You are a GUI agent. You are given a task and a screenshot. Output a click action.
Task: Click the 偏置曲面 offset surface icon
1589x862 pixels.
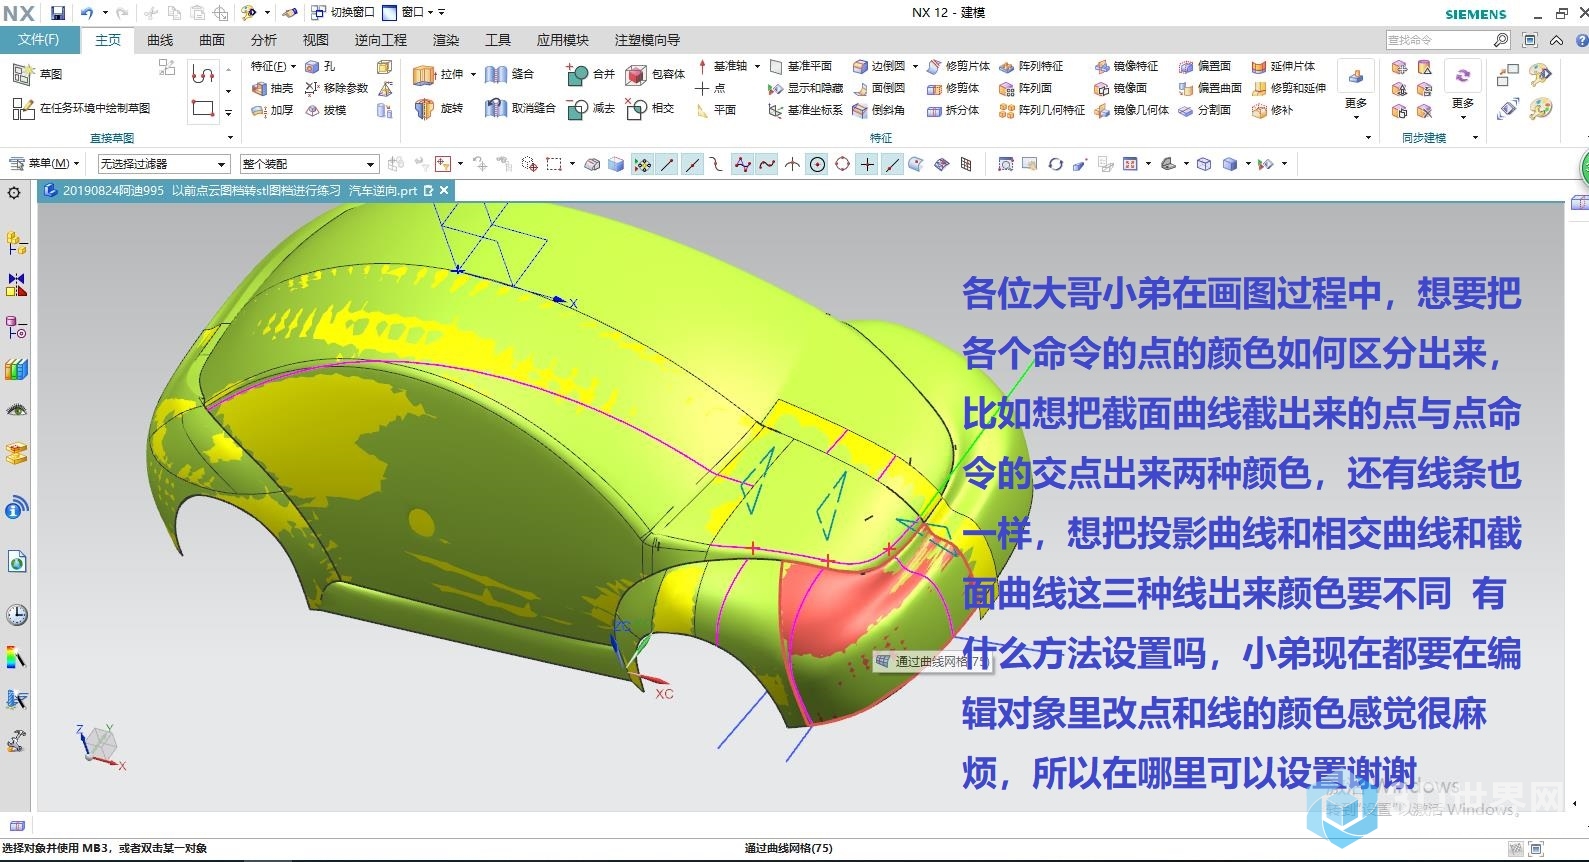click(1186, 88)
